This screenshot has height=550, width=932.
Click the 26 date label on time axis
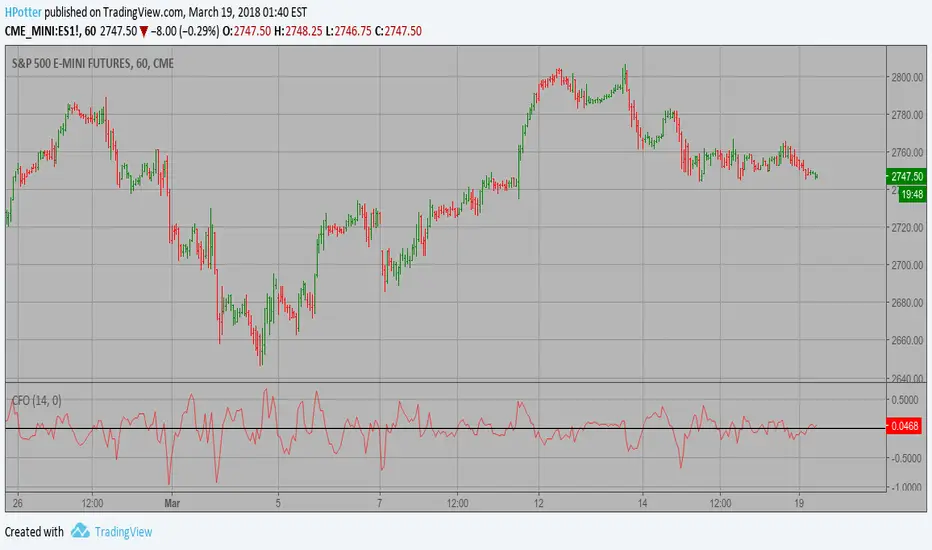click(x=17, y=503)
